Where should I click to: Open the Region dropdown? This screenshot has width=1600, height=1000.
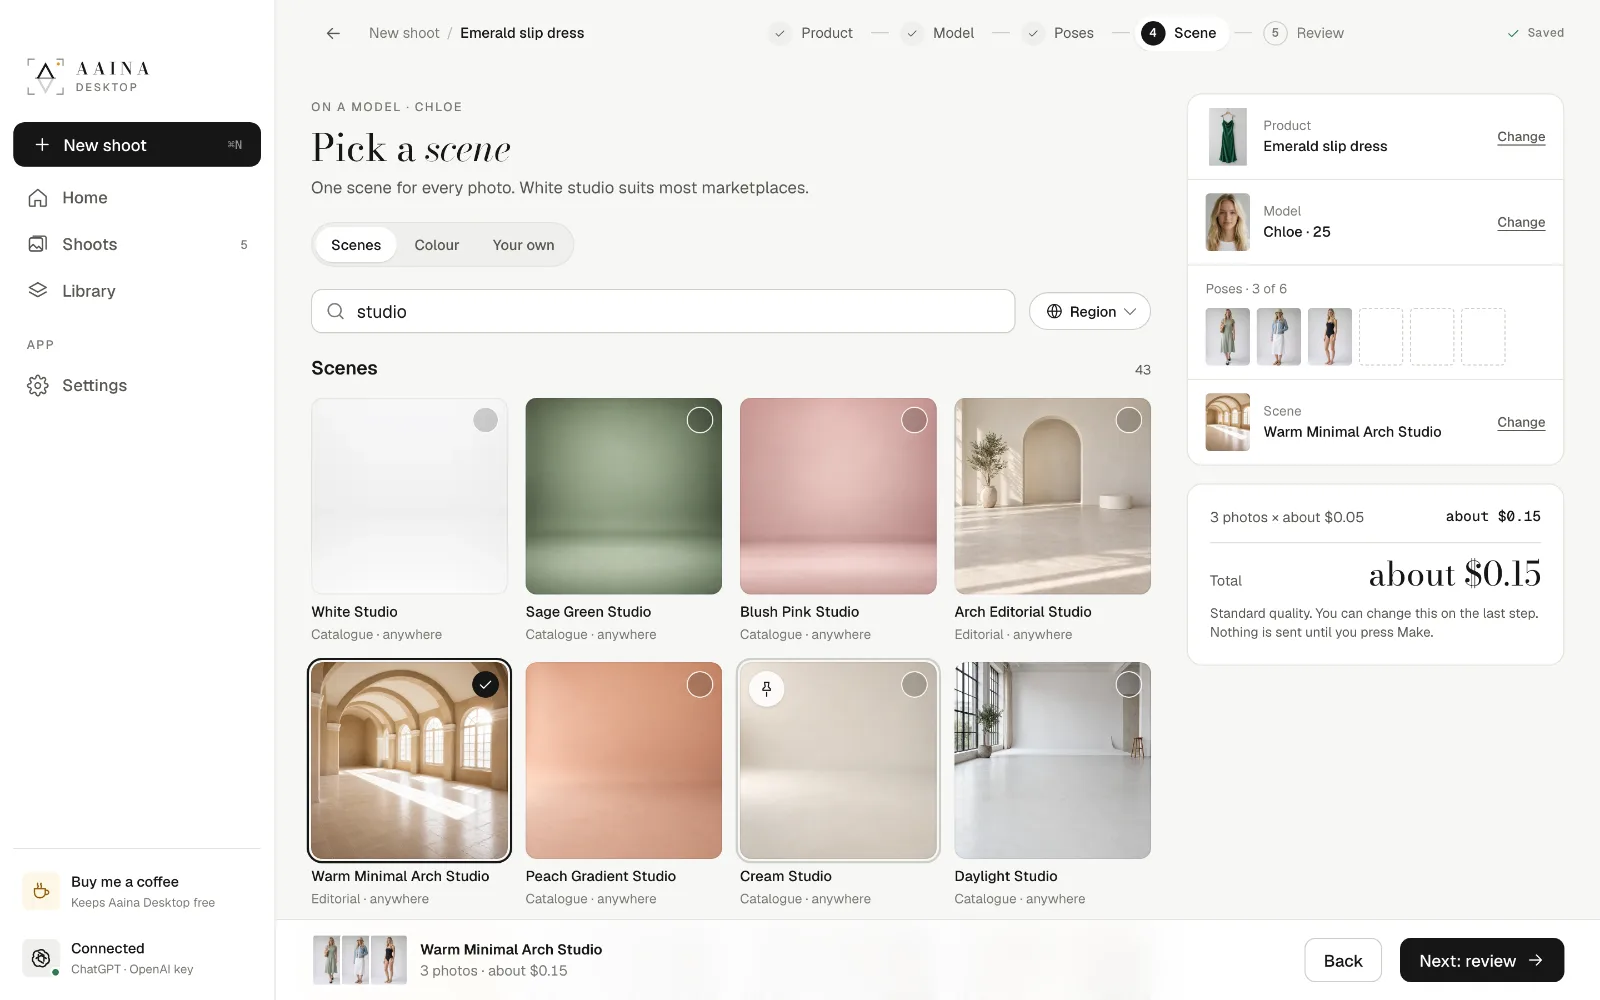point(1090,312)
